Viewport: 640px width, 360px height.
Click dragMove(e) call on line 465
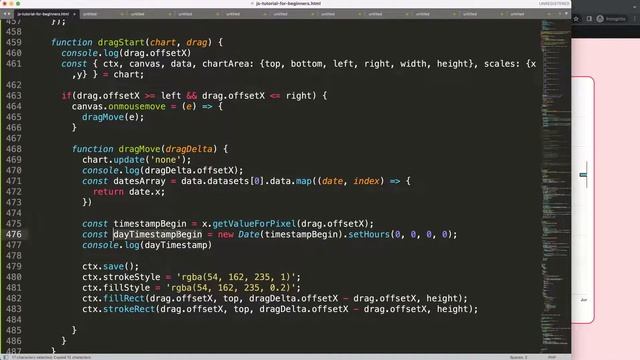point(113,117)
